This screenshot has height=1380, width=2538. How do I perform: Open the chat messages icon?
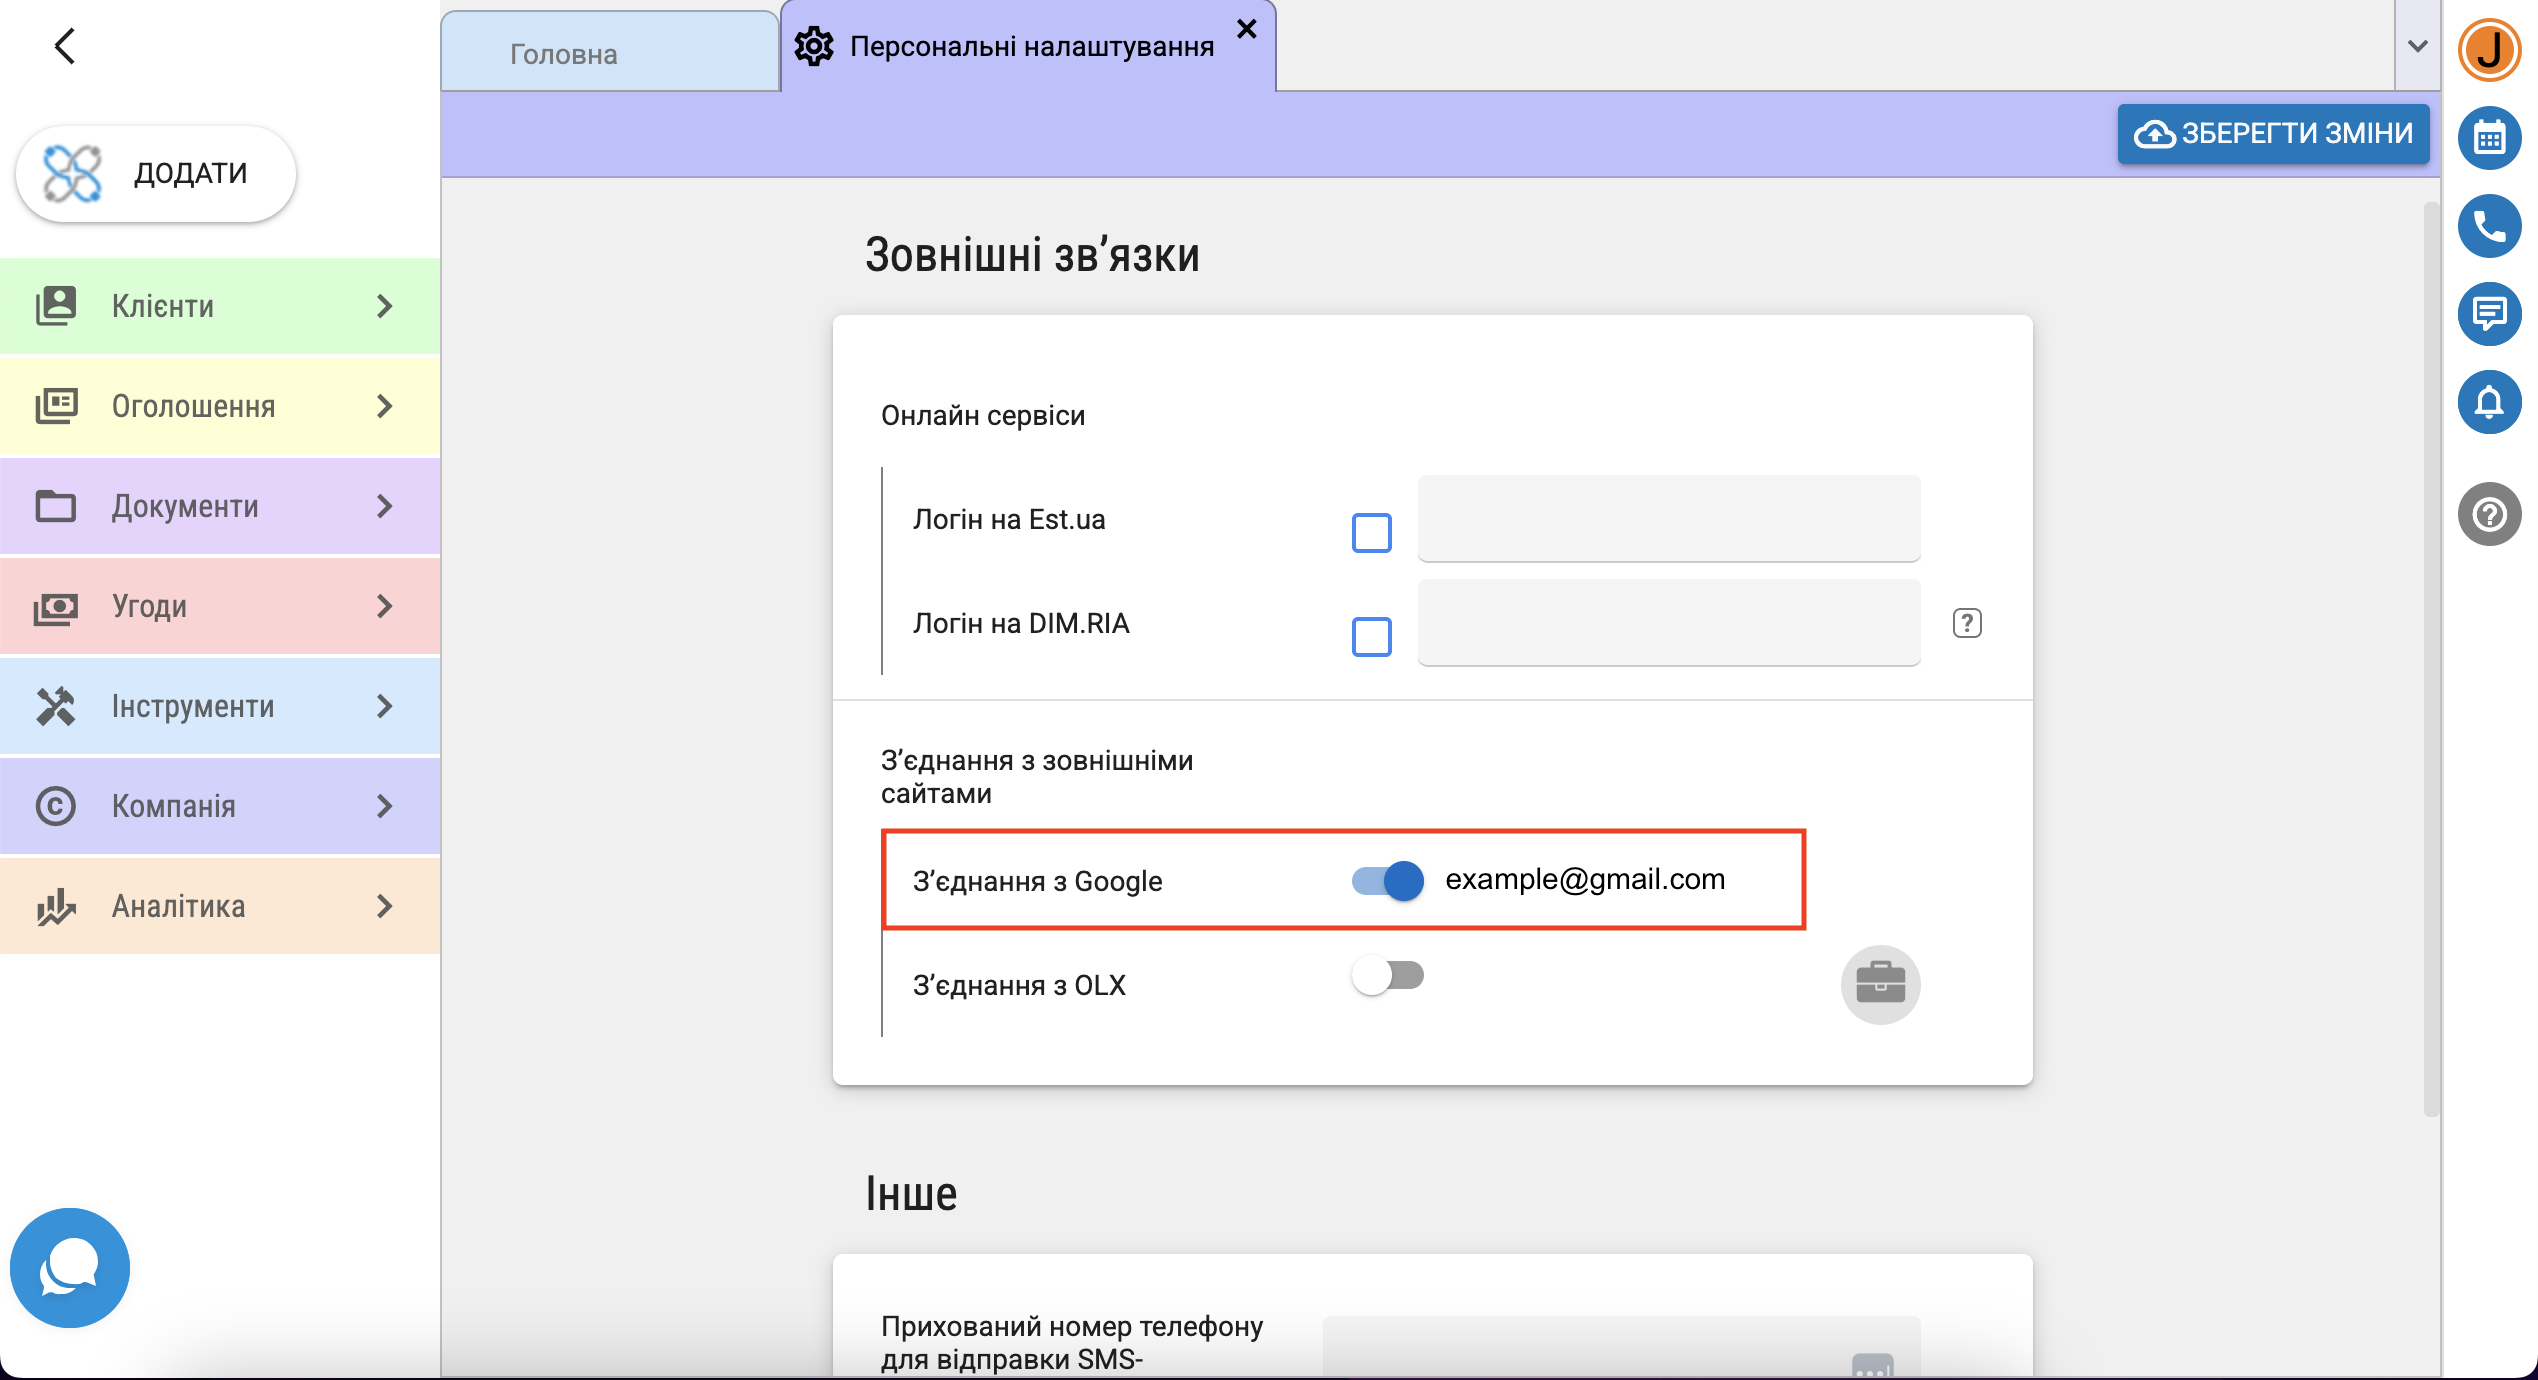[x=2488, y=314]
